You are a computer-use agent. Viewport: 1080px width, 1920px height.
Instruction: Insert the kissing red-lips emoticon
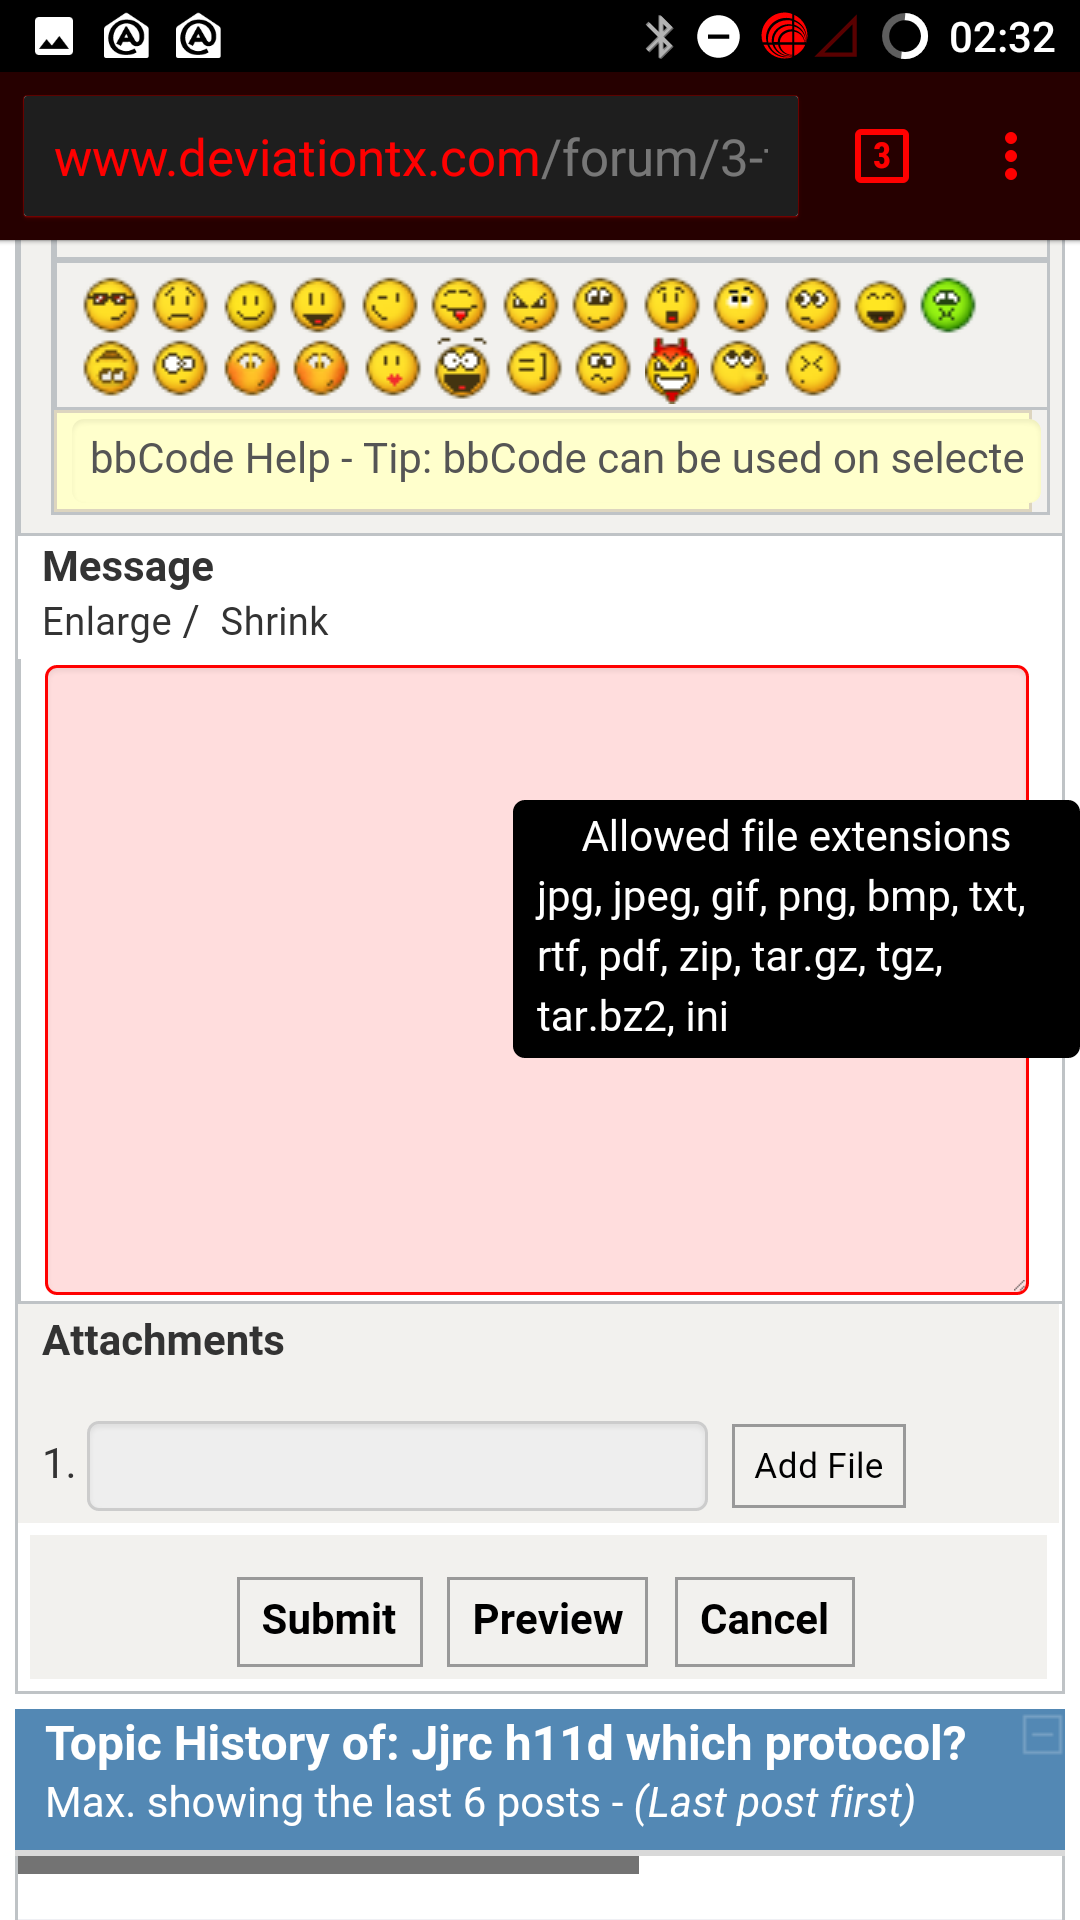click(392, 369)
